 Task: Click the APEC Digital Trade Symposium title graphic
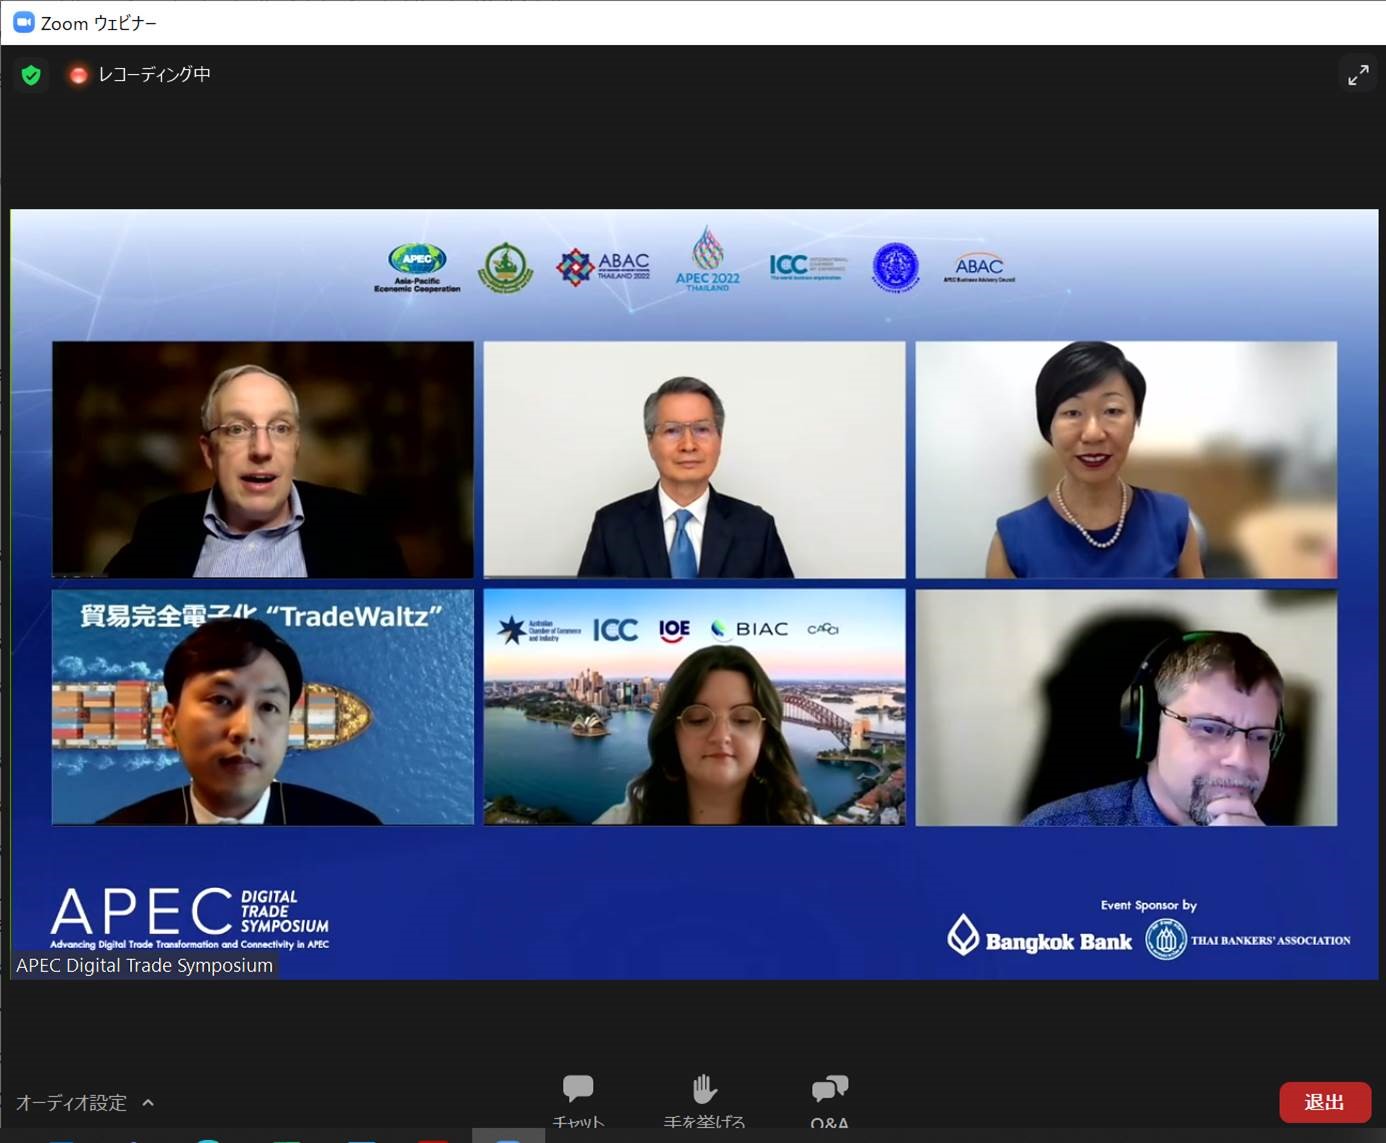[190, 918]
